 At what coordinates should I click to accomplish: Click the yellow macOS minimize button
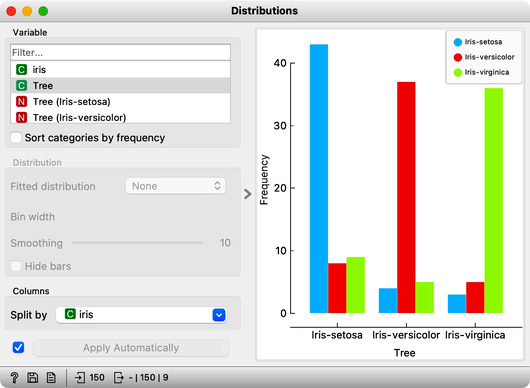click(27, 11)
